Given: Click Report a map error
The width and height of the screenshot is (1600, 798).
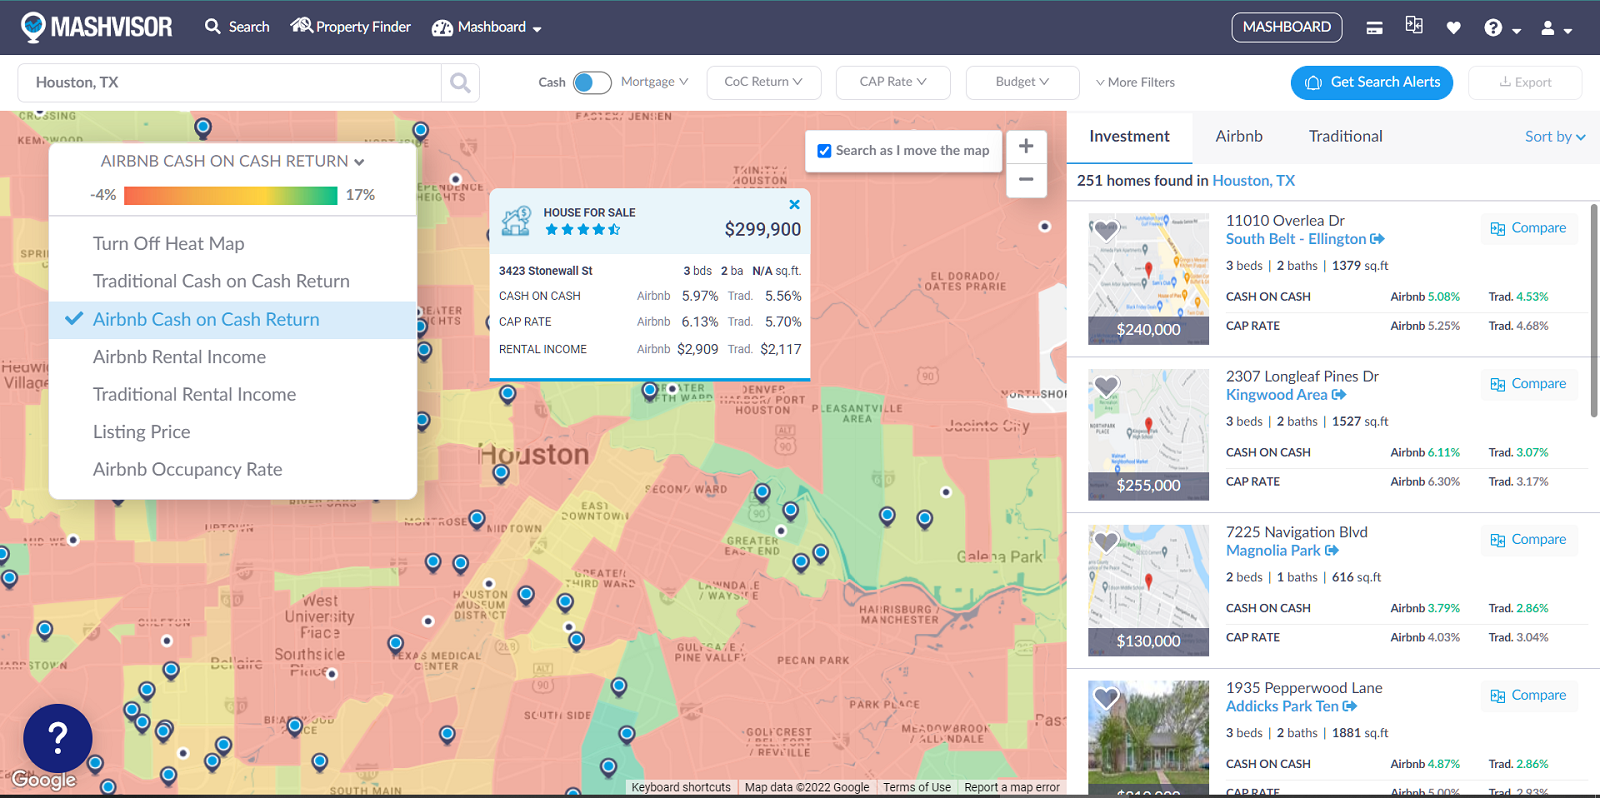Looking at the screenshot, I should [x=1011, y=788].
